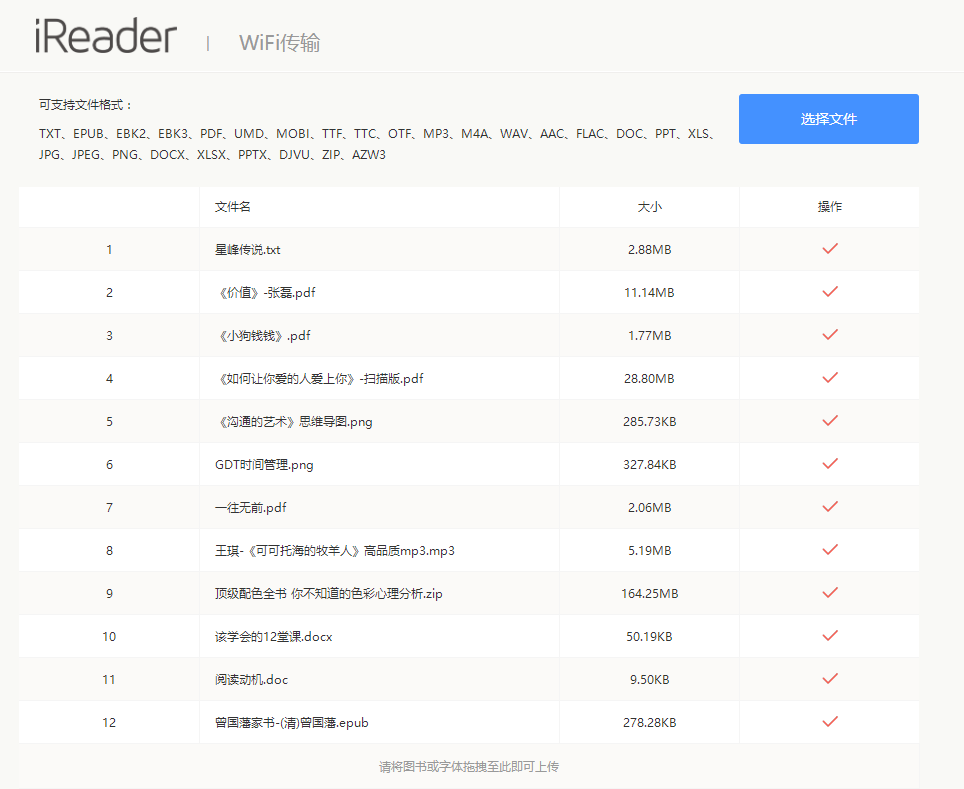This screenshot has height=789, width=964.
Task: Click the size value 278.28KB
Action: coord(649,723)
